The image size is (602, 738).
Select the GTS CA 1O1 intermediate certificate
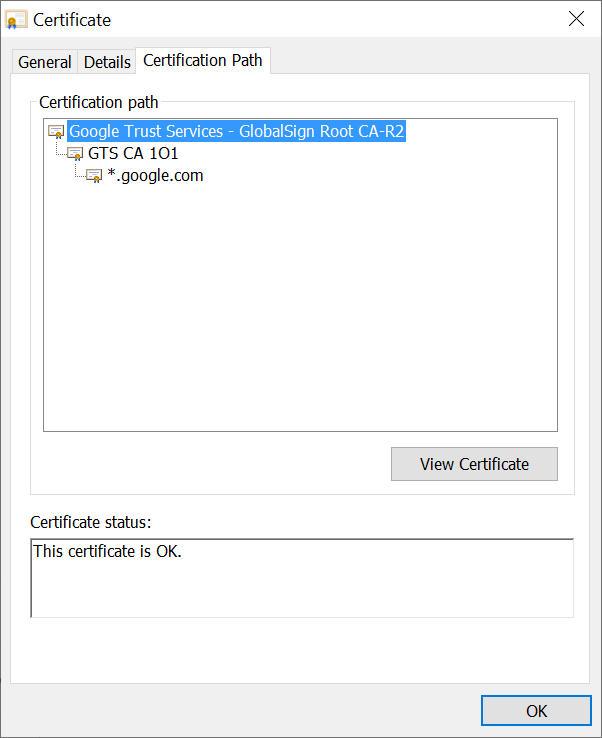133,153
